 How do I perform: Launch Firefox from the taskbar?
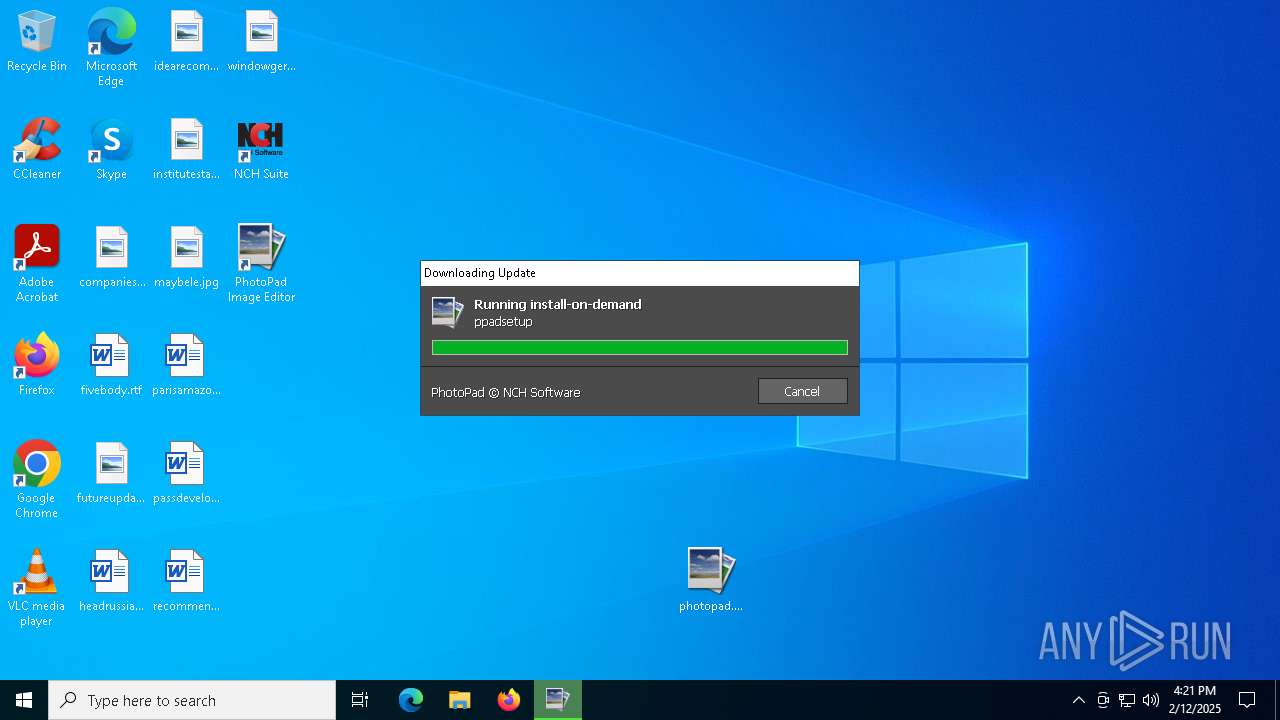[x=509, y=700]
